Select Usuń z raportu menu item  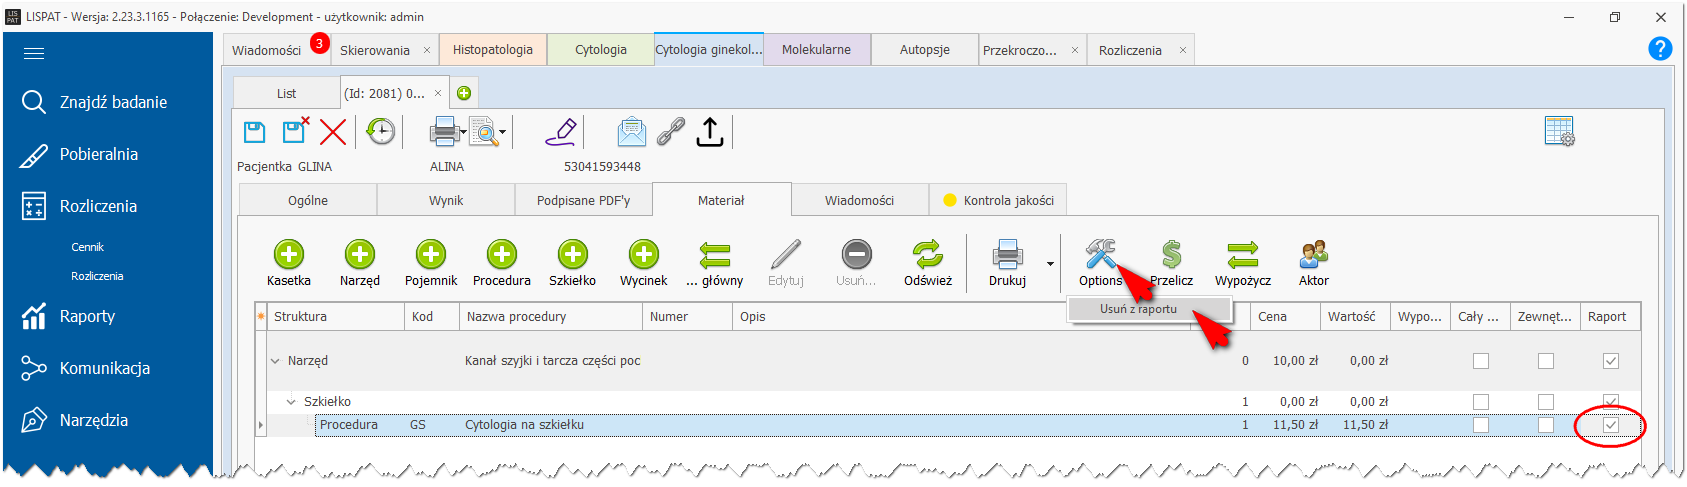click(1138, 310)
